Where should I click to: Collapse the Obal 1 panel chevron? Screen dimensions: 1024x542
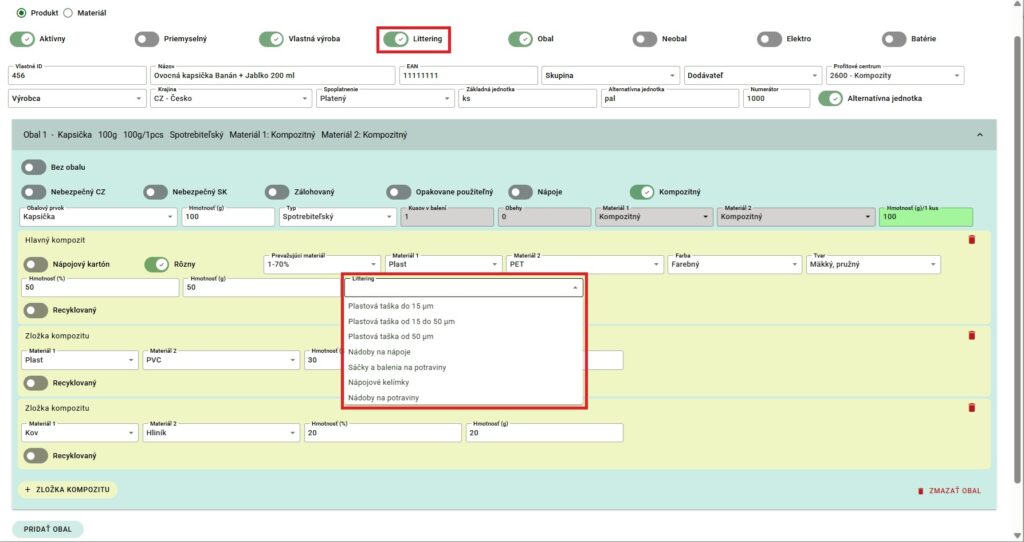pyautogui.click(x=978, y=135)
